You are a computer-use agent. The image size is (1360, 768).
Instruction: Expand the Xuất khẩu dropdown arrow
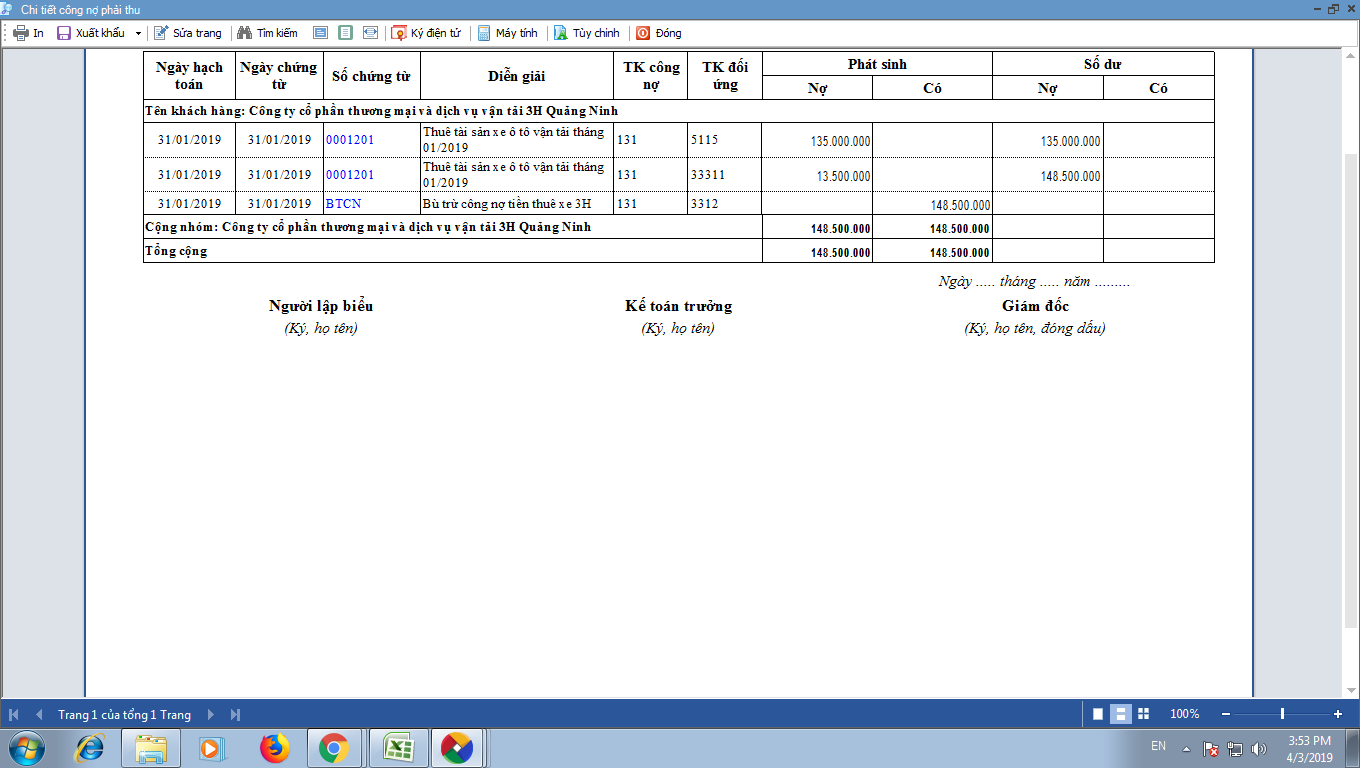coord(138,33)
